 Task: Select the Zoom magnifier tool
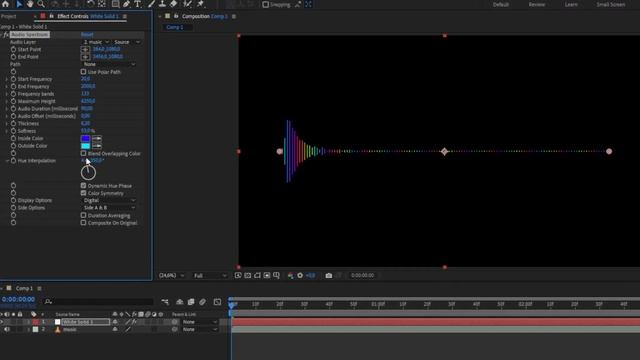41,4
